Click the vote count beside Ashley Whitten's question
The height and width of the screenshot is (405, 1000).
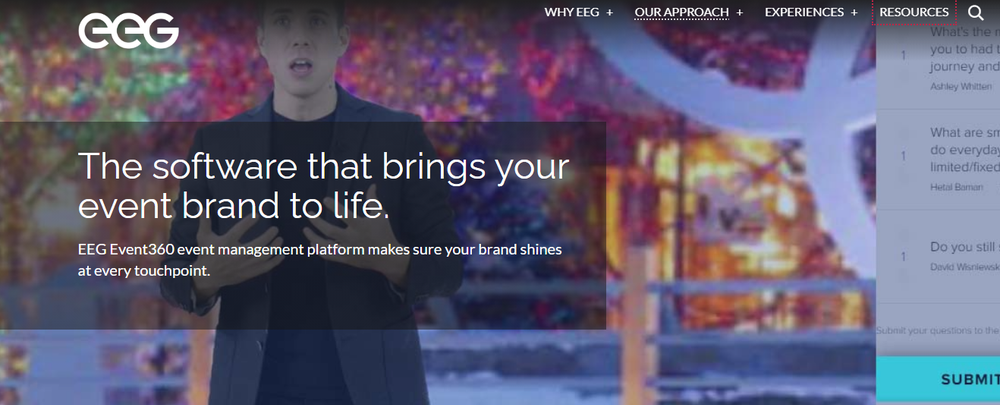pos(903,56)
